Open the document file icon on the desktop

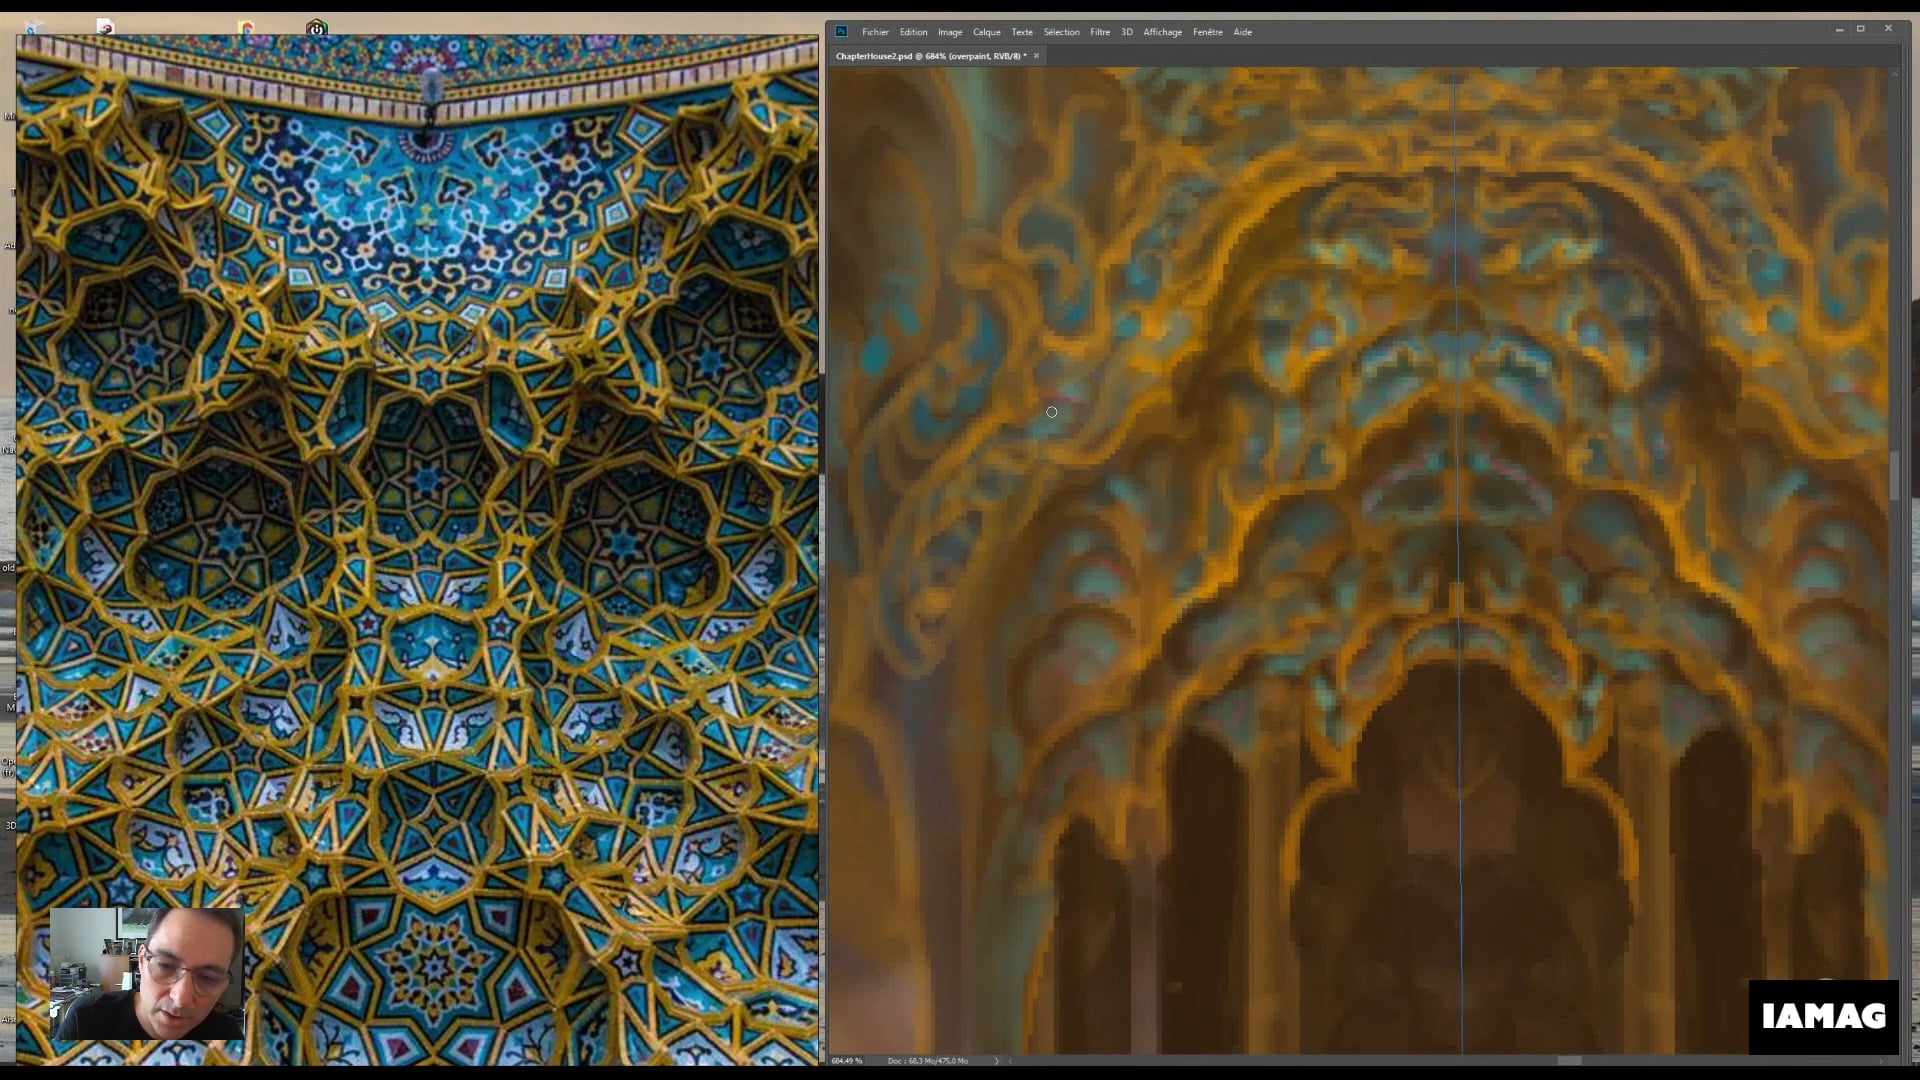coord(104,26)
